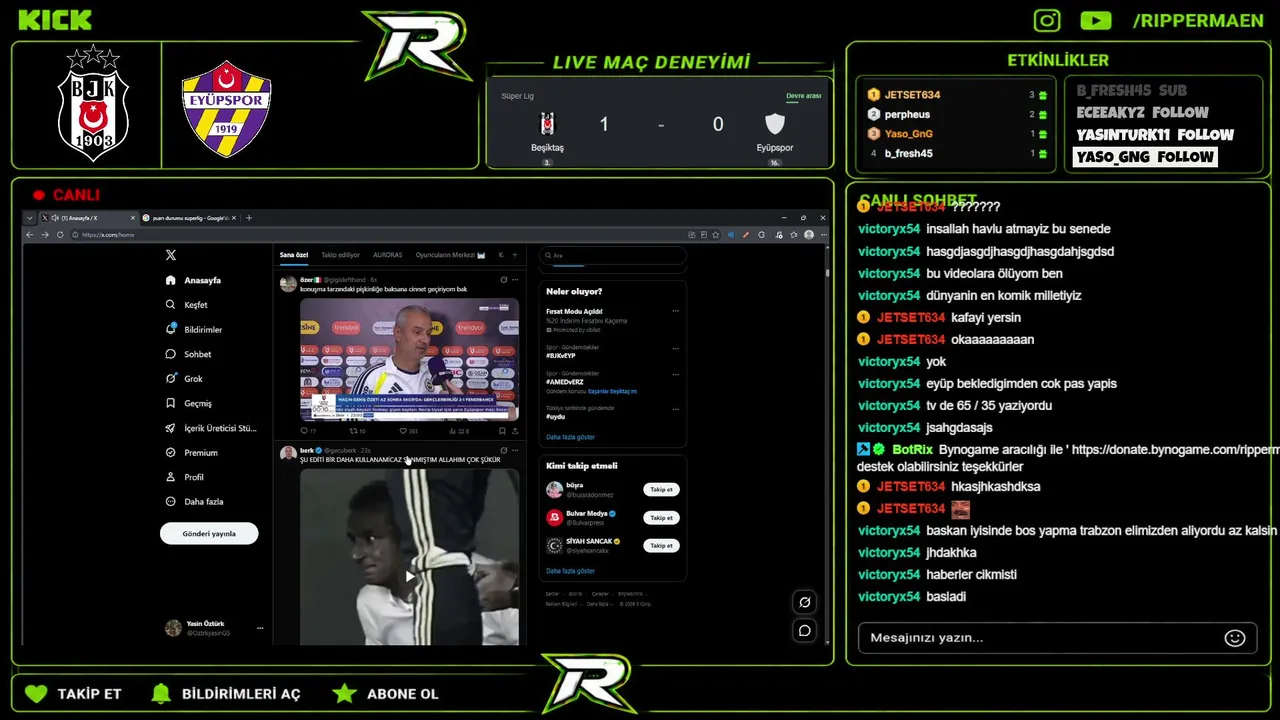Image resolution: width=1280 pixels, height=720 pixels.
Task: Play berk's tweet video
Action: pyautogui.click(x=409, y=576)
